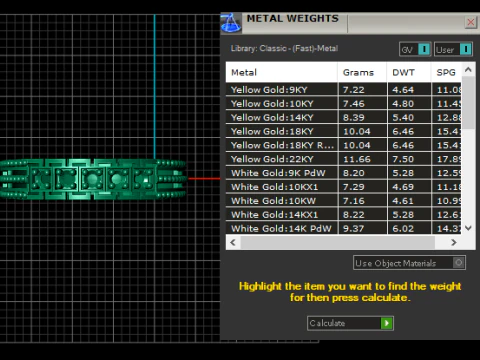This screenshot has width=480, height=360.
Task: Select the Yellow Gold:9KY row
Action: click(344, 90)
